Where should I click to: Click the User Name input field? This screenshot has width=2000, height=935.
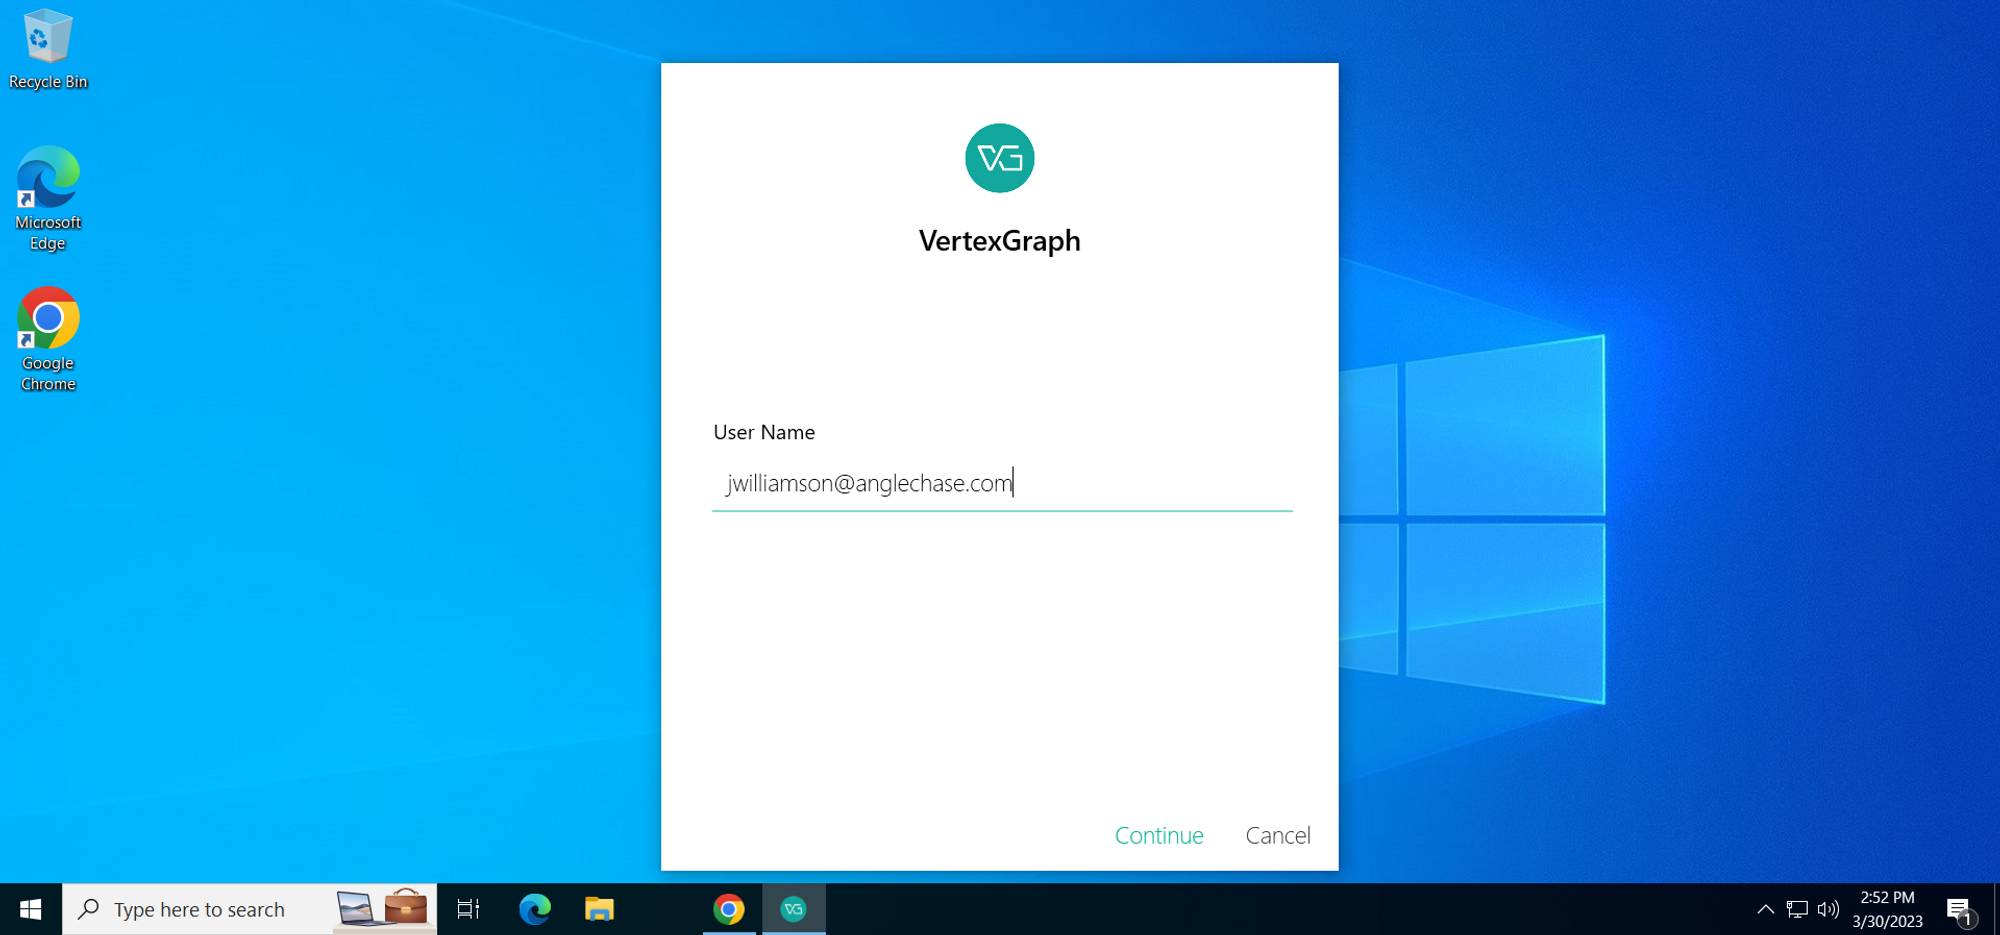tap(1002, 484)
